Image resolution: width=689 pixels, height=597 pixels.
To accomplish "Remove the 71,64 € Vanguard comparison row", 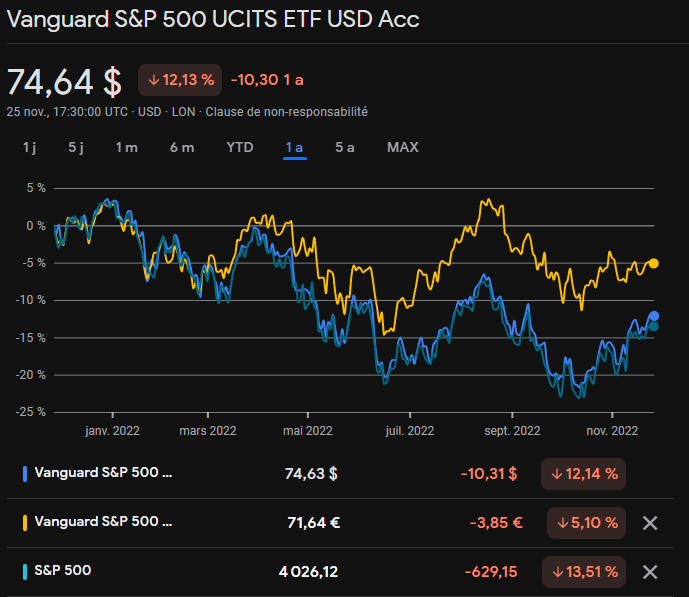I will [x=649, y=522].
